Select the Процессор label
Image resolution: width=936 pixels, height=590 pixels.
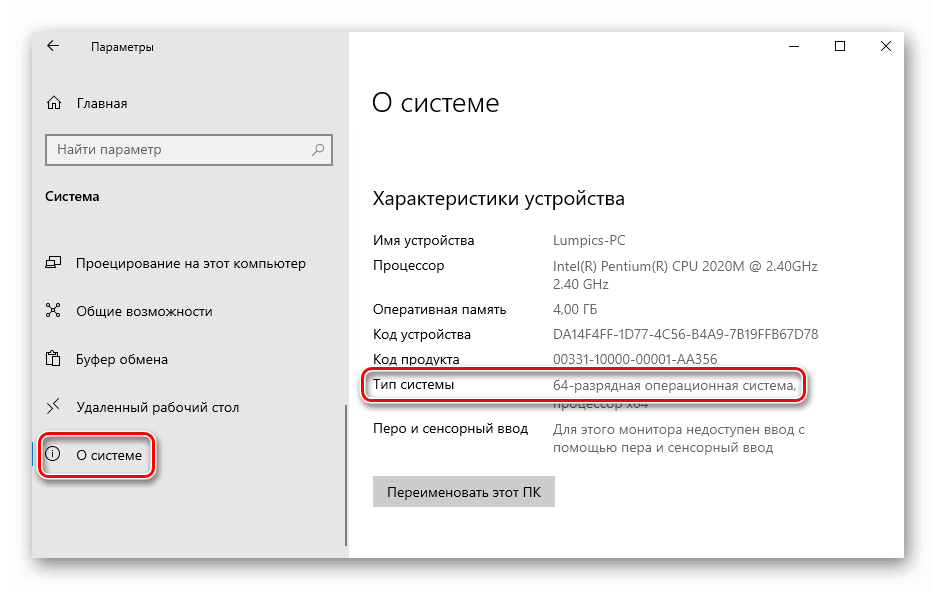(x=408, y=266)
